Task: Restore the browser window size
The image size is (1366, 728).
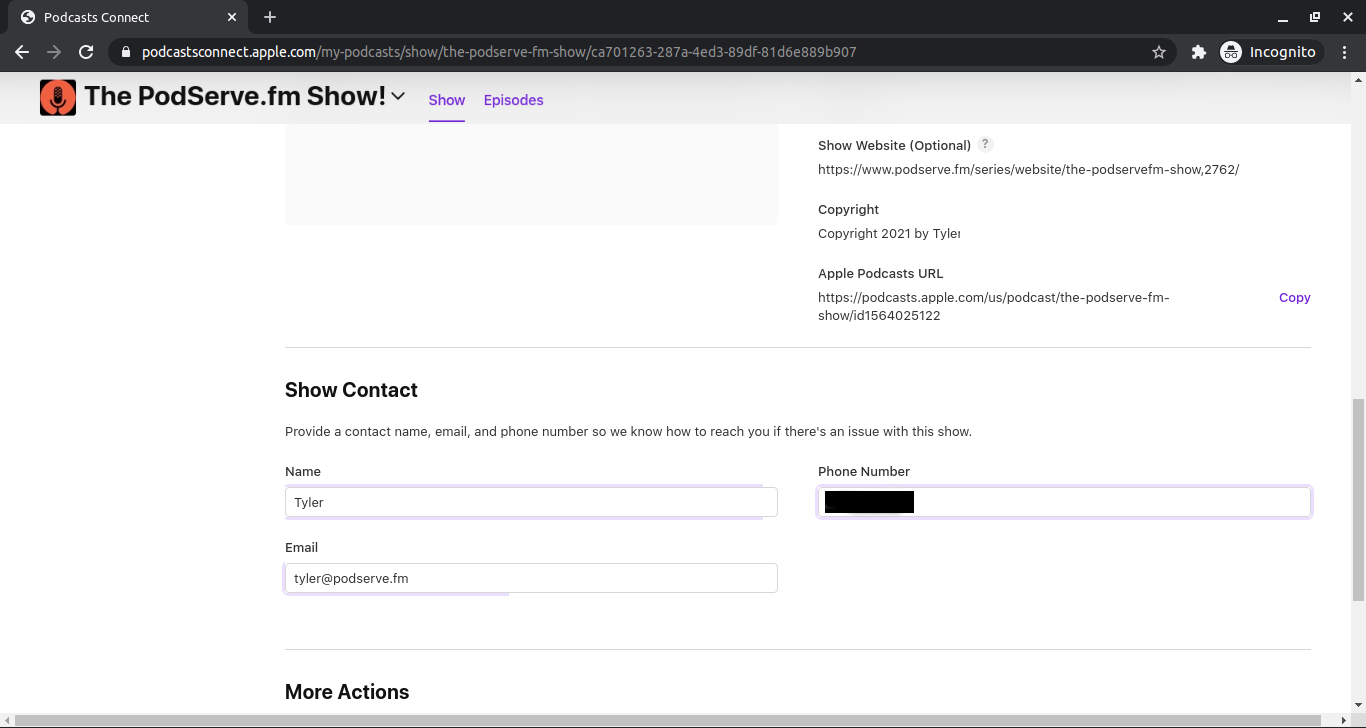Action: [1315, 17]
